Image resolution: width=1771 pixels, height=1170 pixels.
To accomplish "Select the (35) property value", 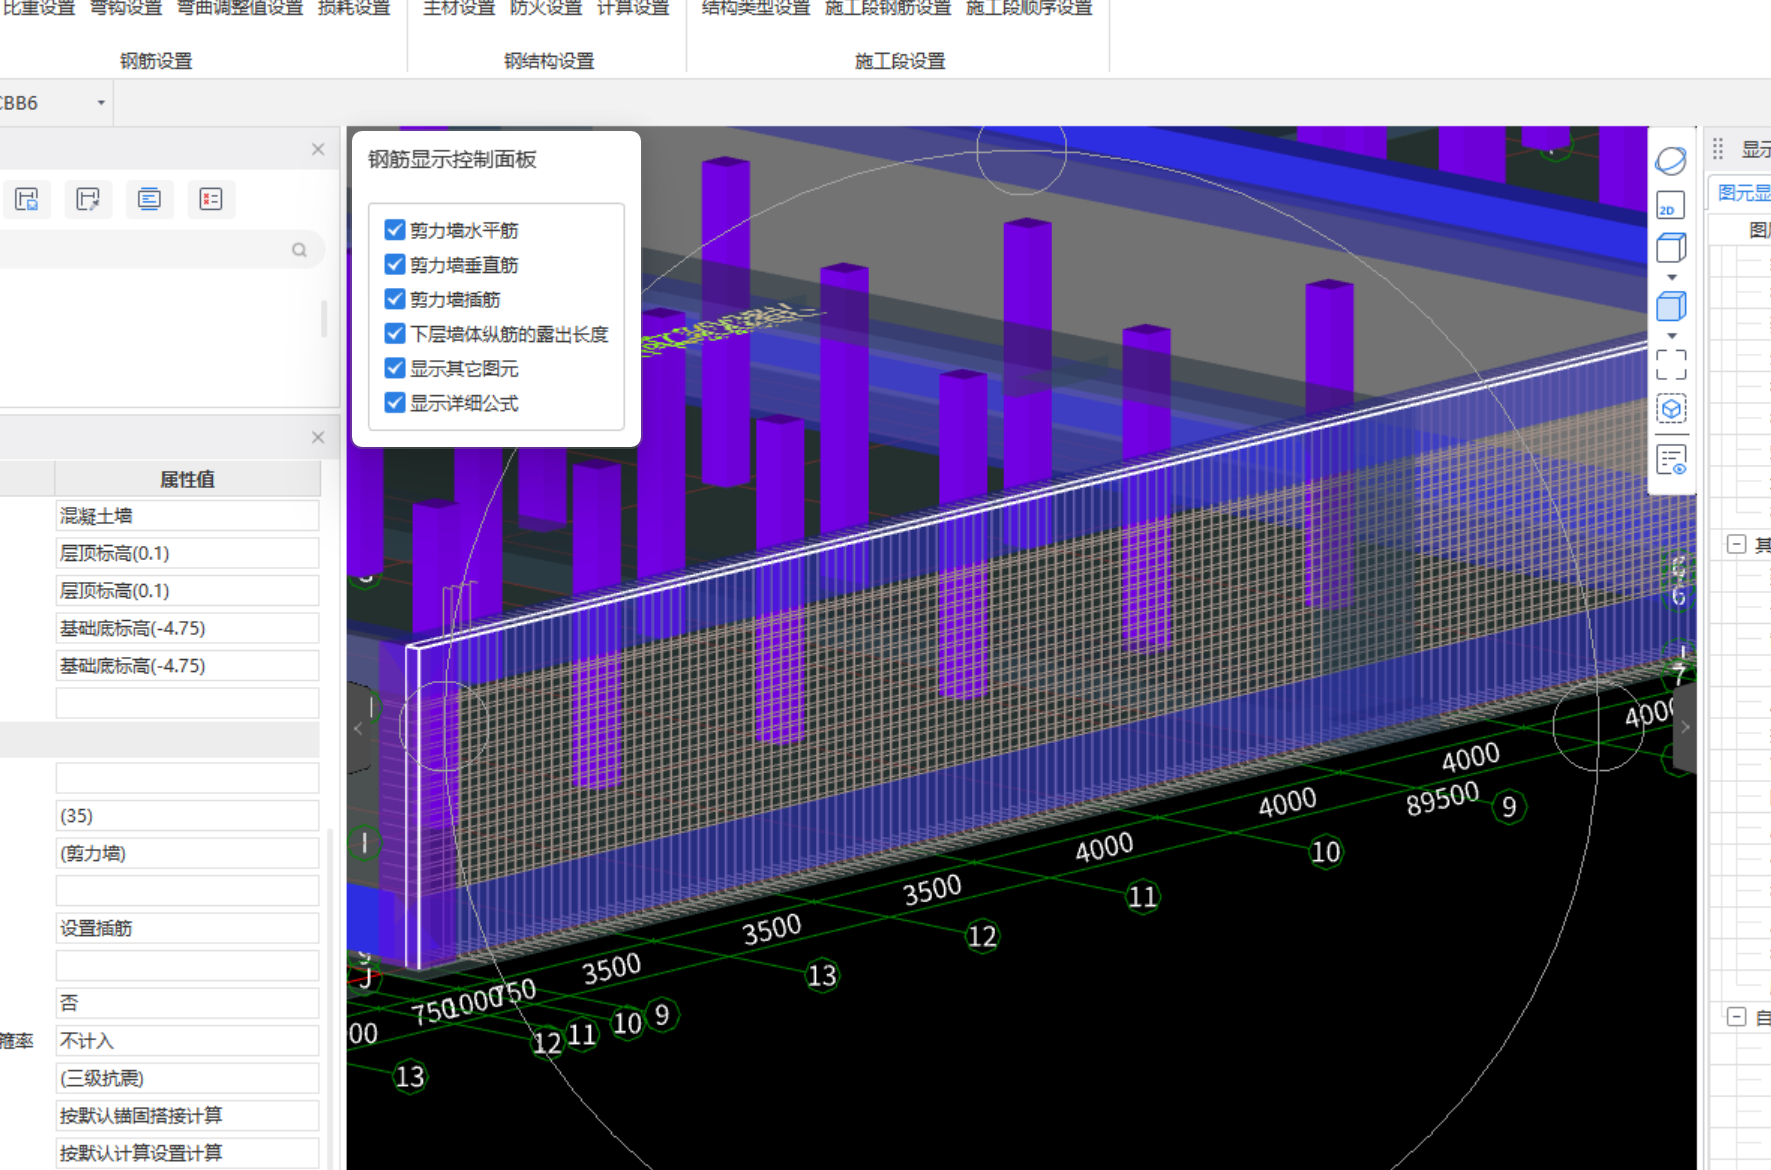I will [x=187, y=816].
